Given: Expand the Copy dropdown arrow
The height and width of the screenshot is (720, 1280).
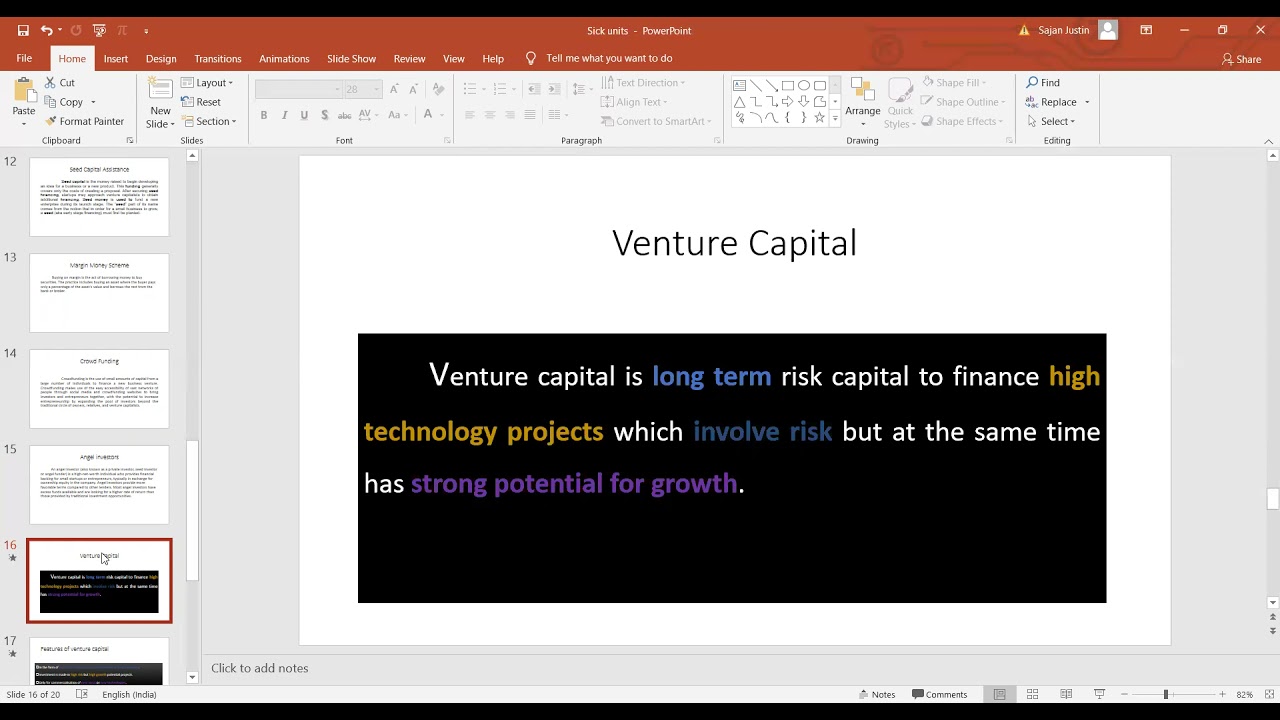Looking at the screenshot, I should pyautogui.click(x=93, y=102).
